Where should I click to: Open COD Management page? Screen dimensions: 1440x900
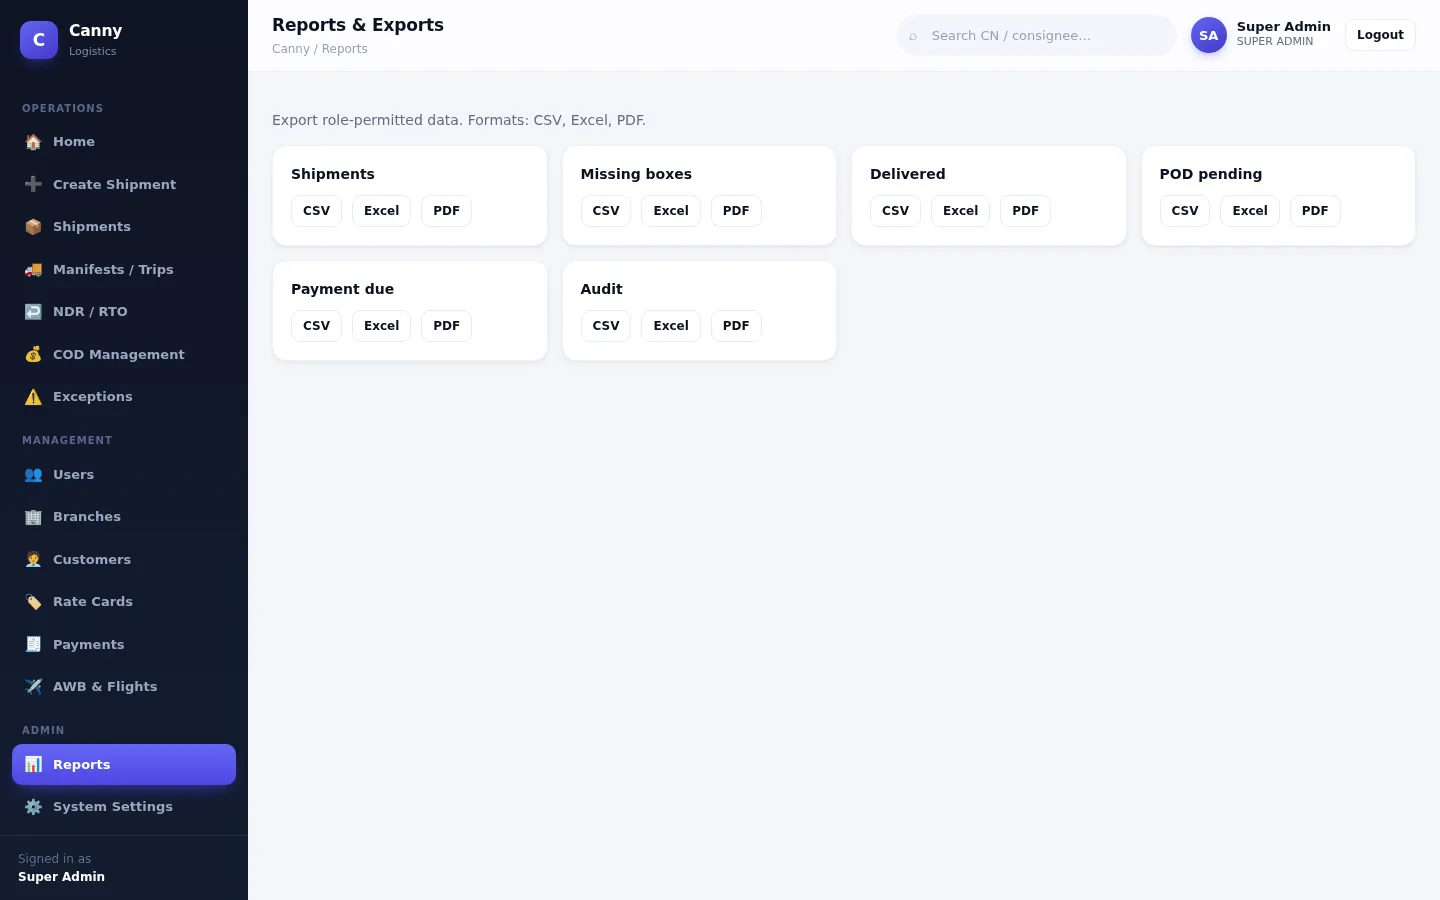(124, 354)
